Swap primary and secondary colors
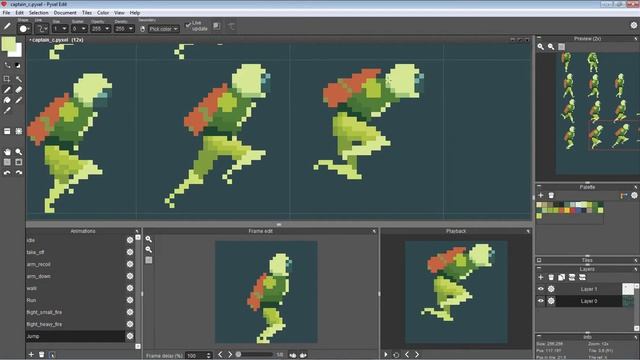Image resolution: width=640 pixels, height=360 pixels. [x=7, y=65]
